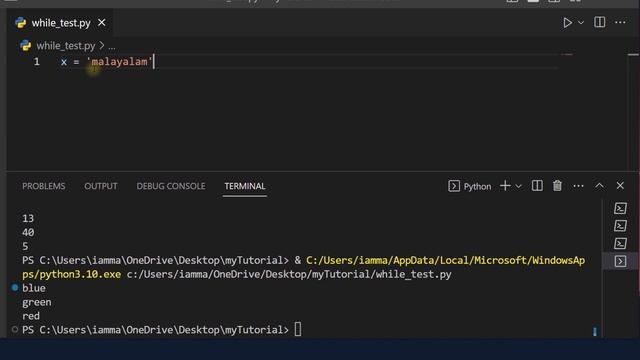Click while_test.py in the breadcrumb
640x360 pixels.
point(66,46)
